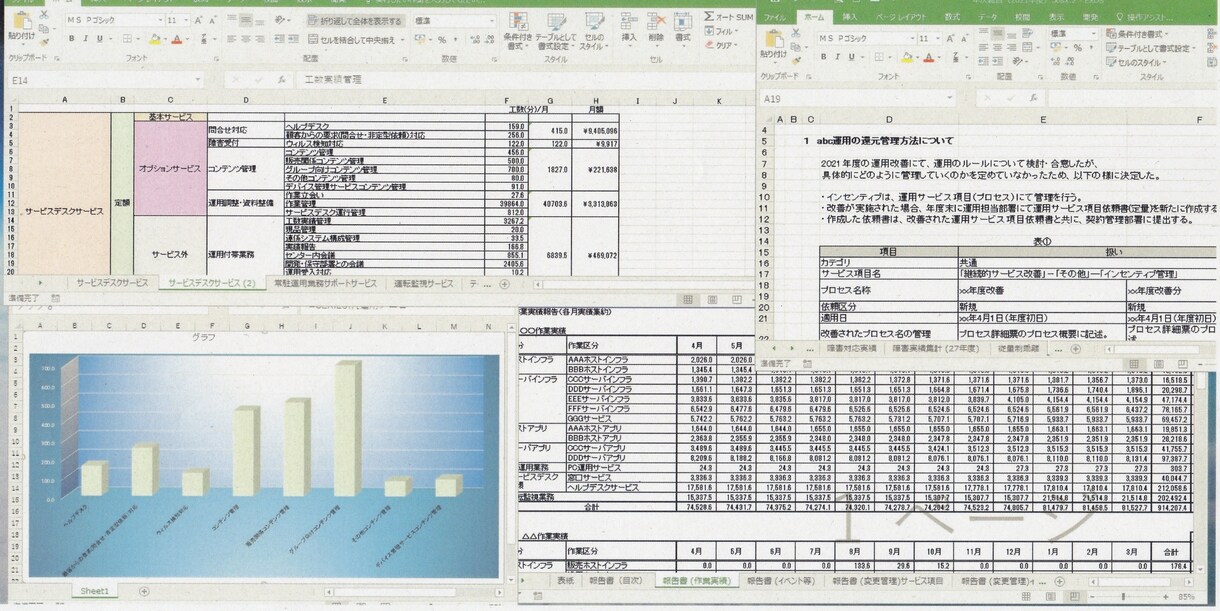Click the fx function icon beside A19

point(1033,98)
